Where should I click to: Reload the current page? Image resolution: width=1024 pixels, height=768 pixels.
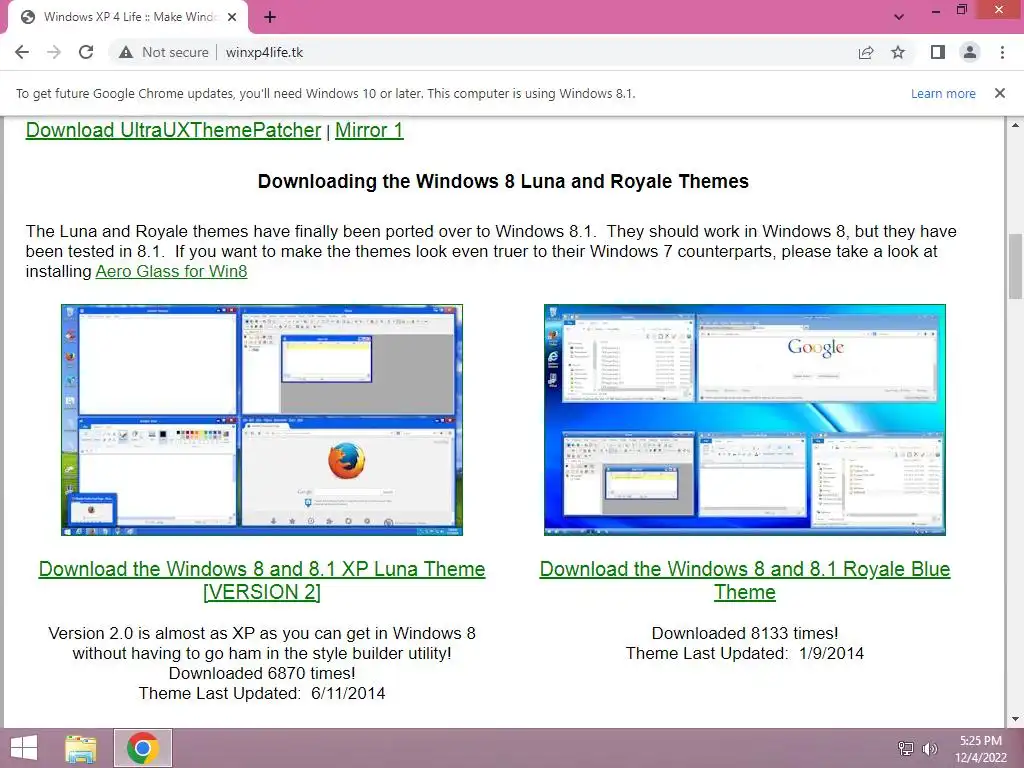tap(86, 52)
